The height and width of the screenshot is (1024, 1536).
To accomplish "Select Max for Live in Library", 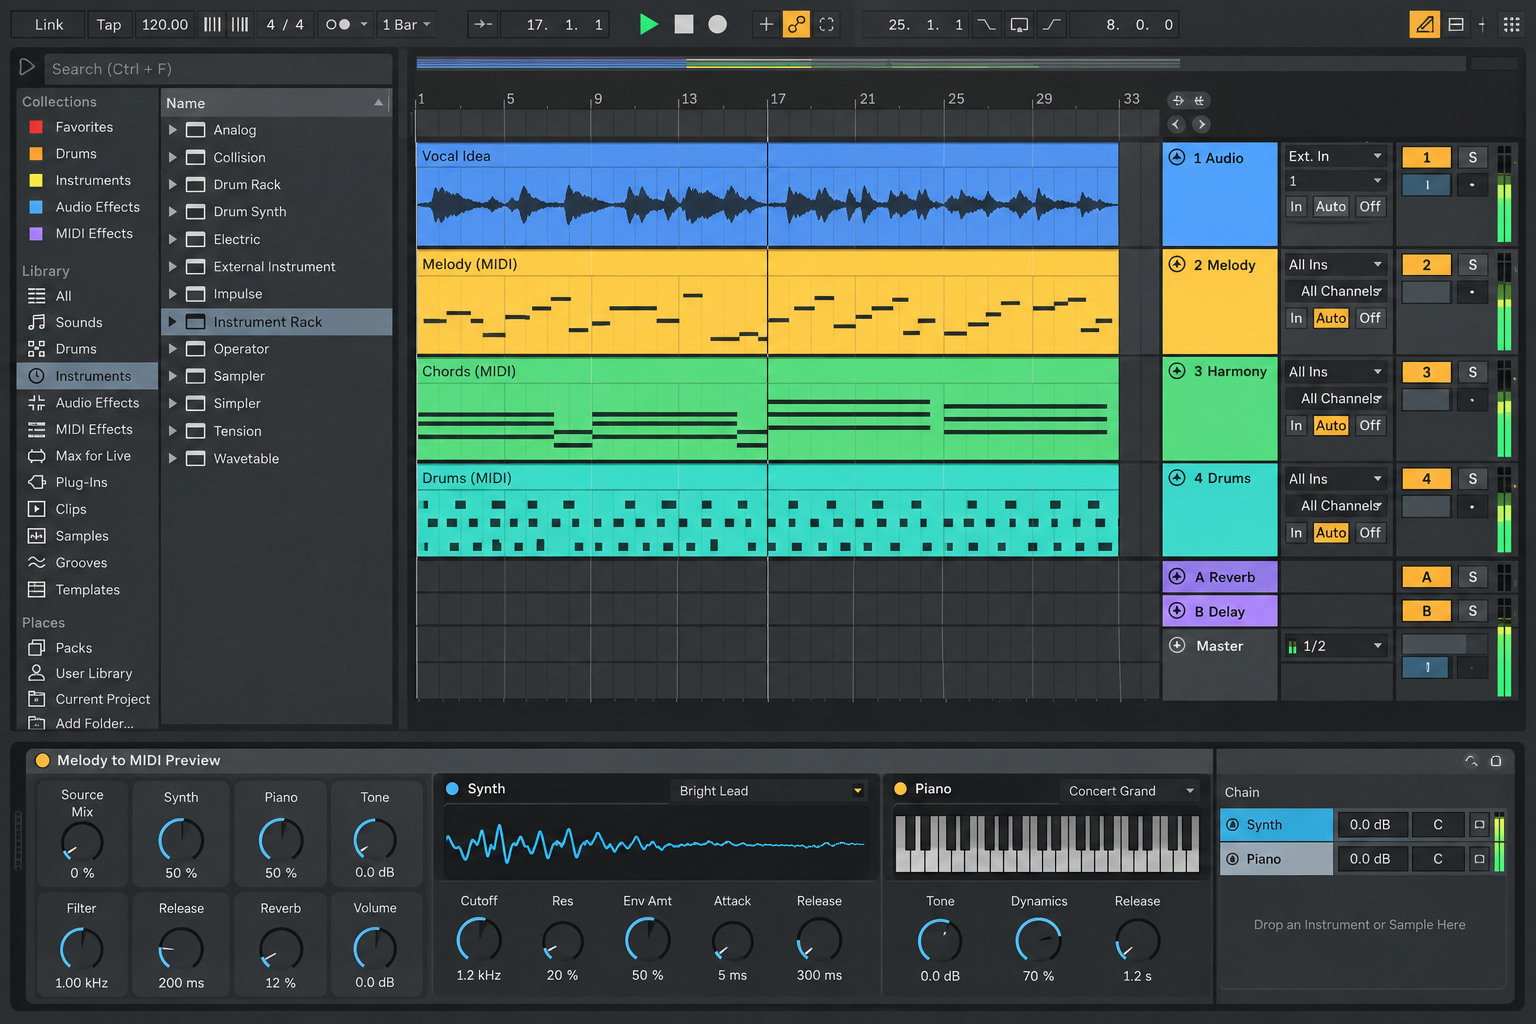I will [93, 455].
